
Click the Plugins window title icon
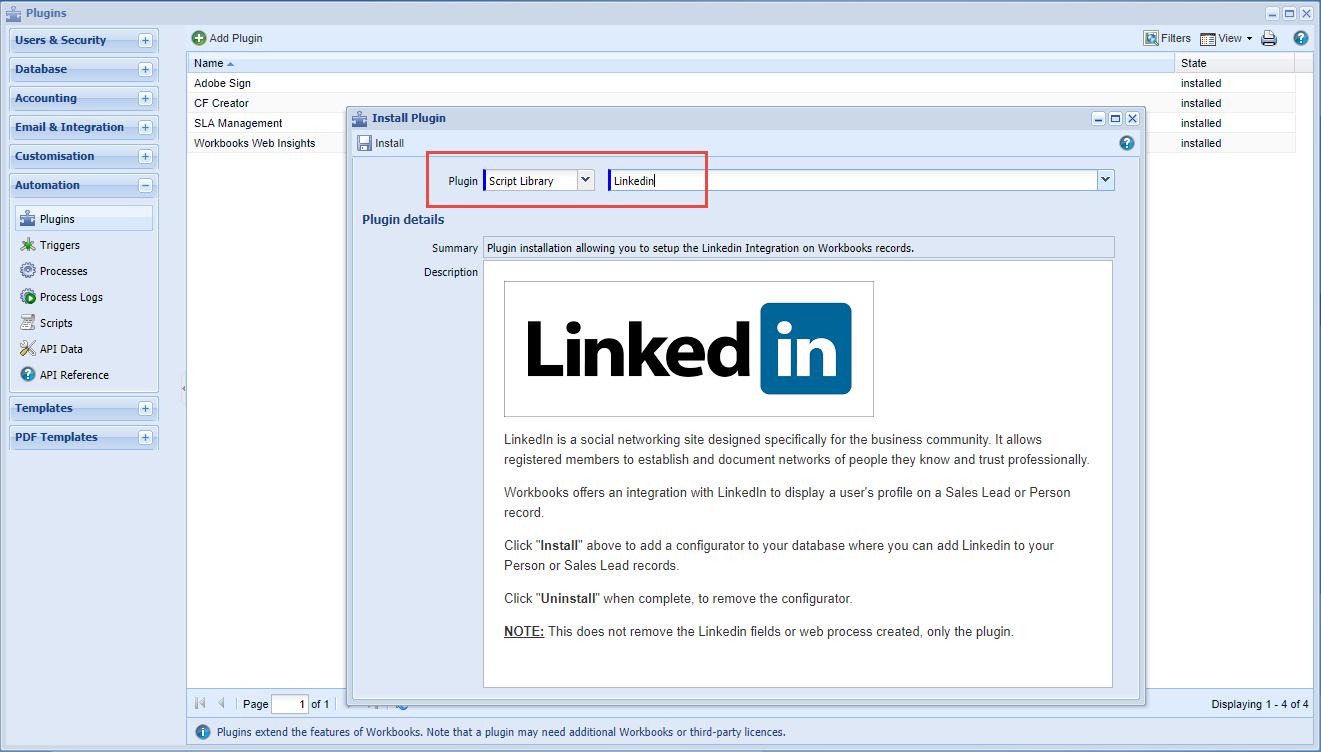(x=14, y=13)
